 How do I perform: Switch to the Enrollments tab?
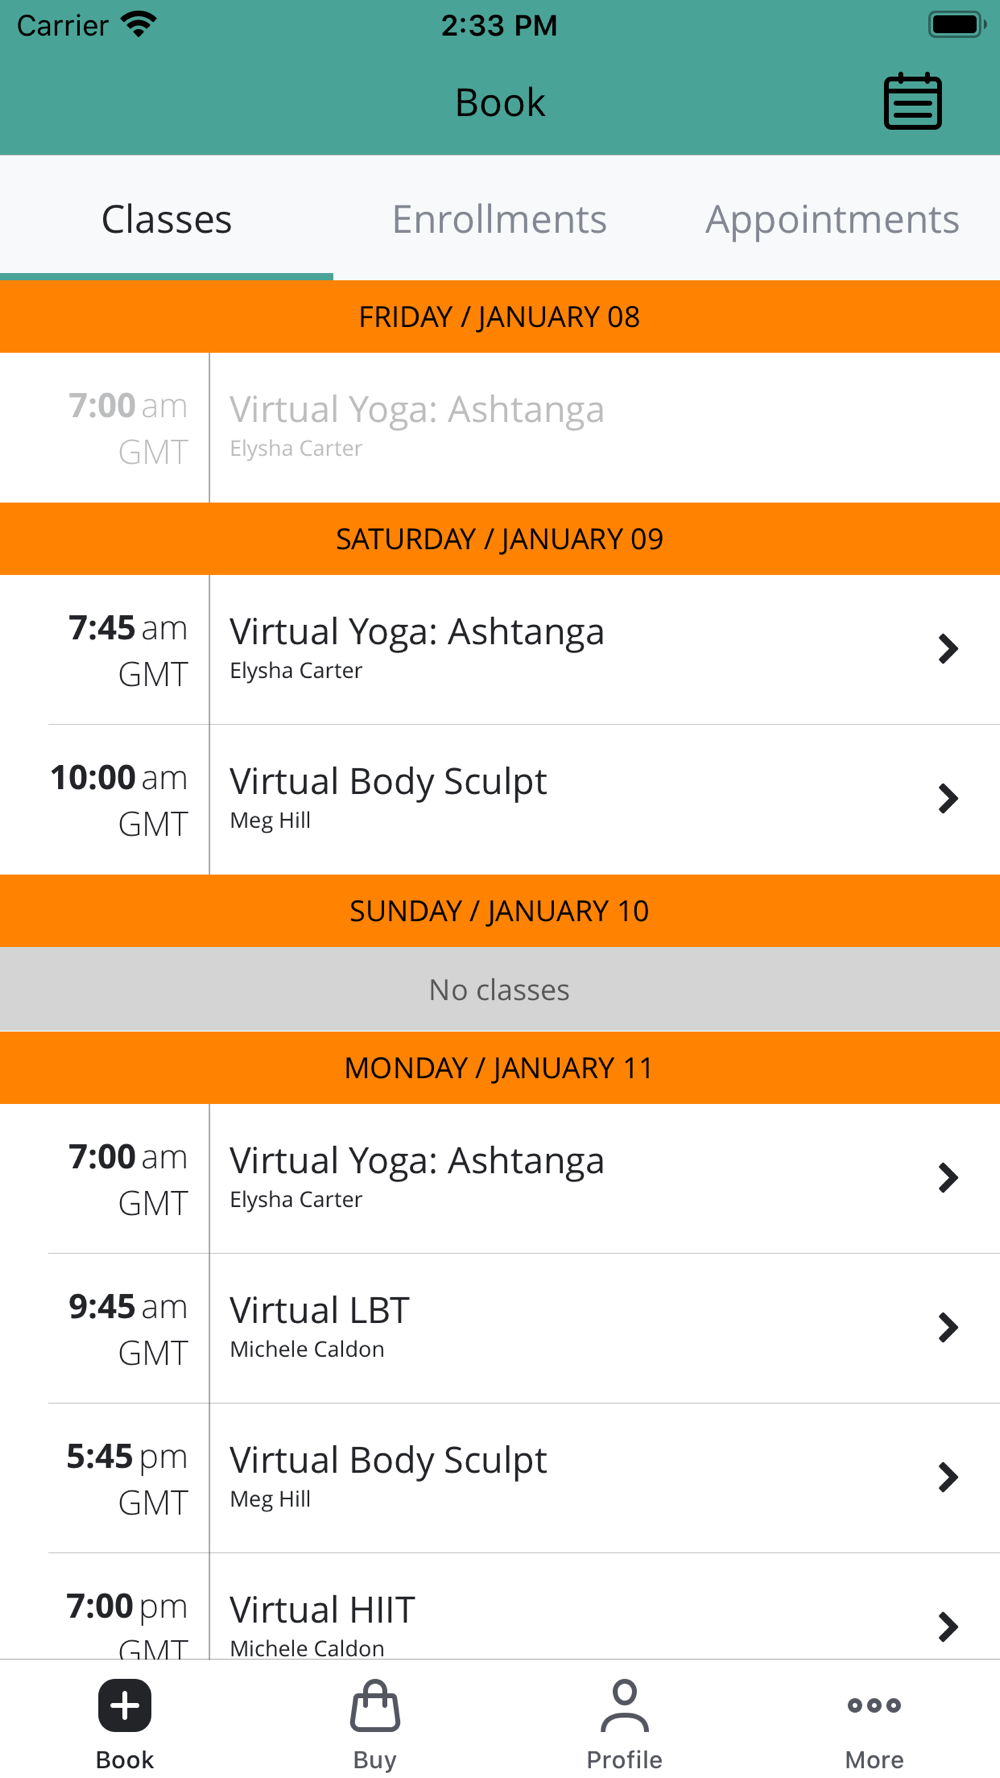pyautogui.click(x=499, y=219)
